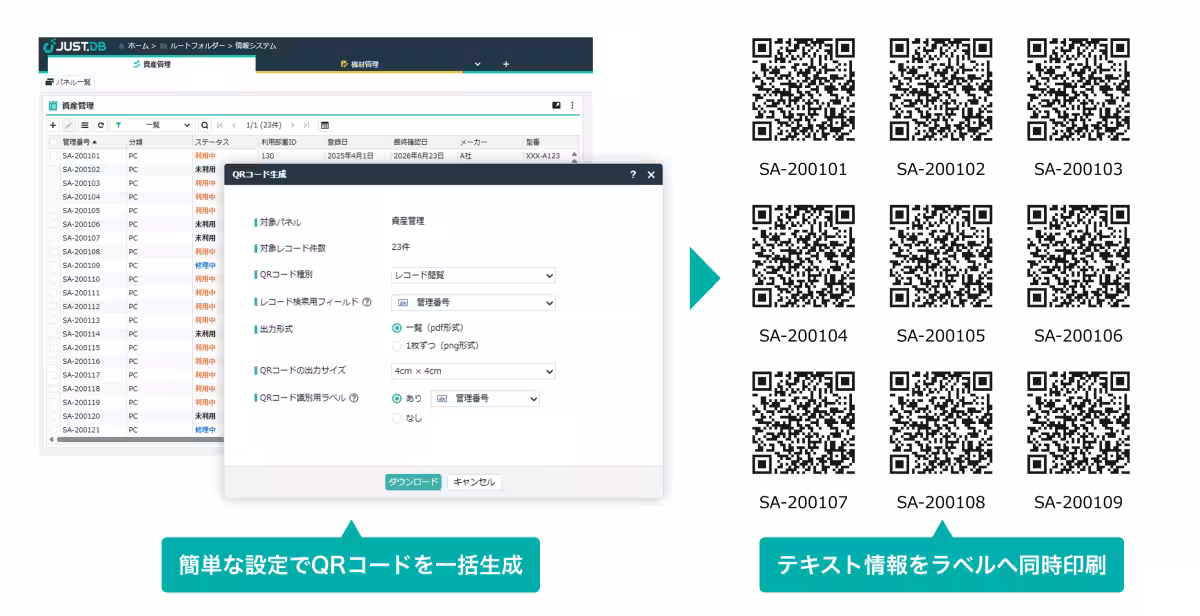Tick the header select-all checkbox
1200x616 pixels.
point(54,143)
